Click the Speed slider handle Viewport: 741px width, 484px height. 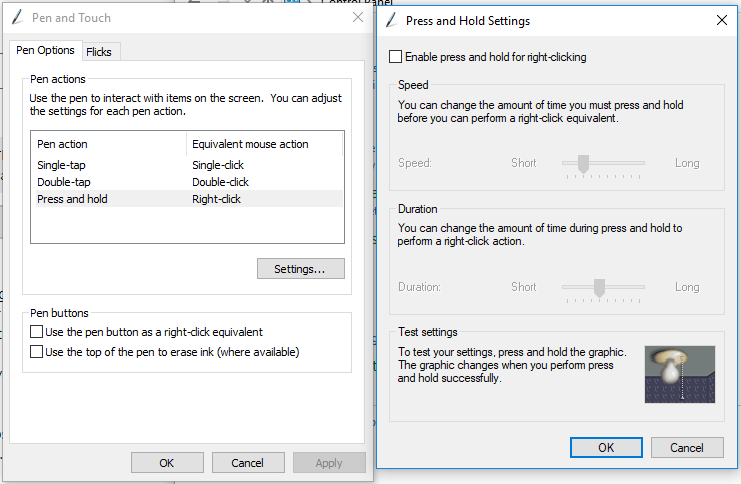pyautogui.click(x=582, y=163)
